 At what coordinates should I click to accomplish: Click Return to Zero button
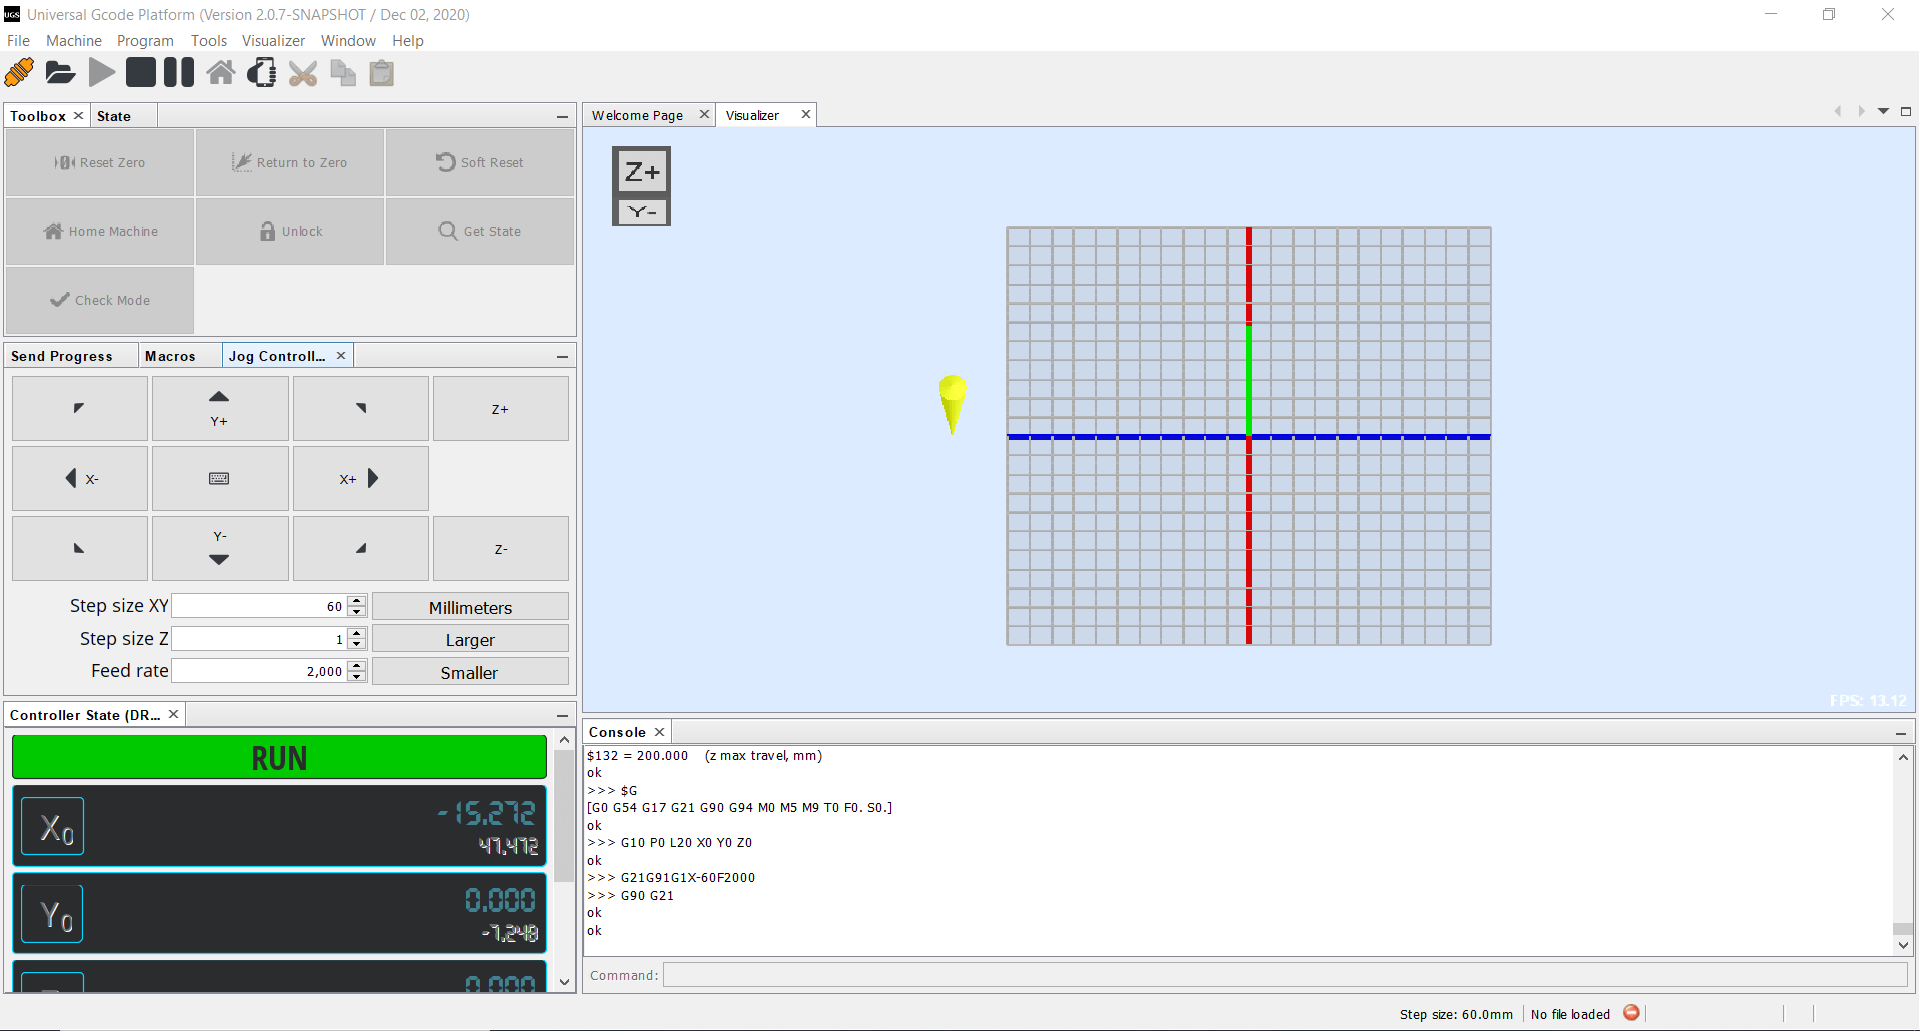[290, 162]
